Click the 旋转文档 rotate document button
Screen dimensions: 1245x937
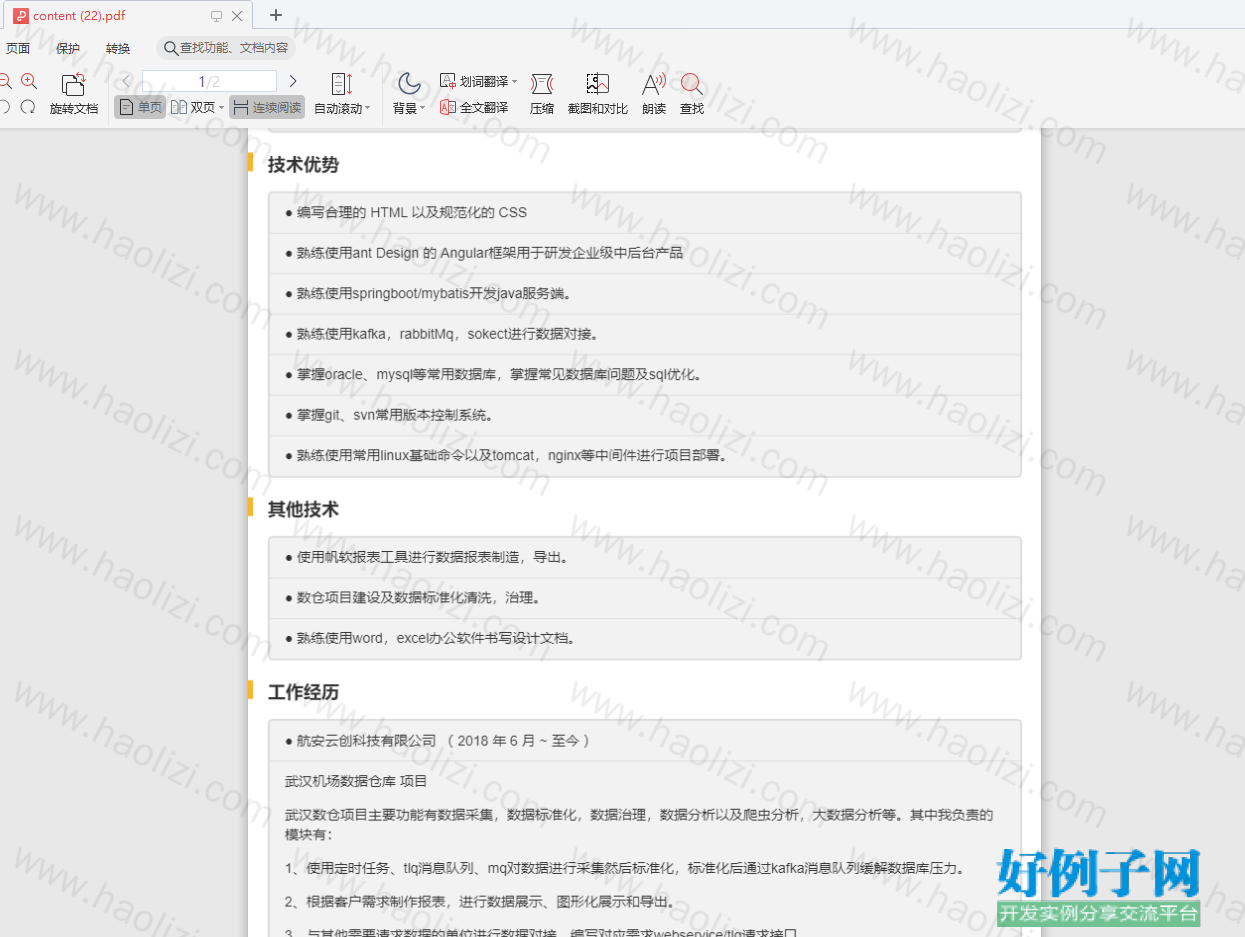click(74, 94)
